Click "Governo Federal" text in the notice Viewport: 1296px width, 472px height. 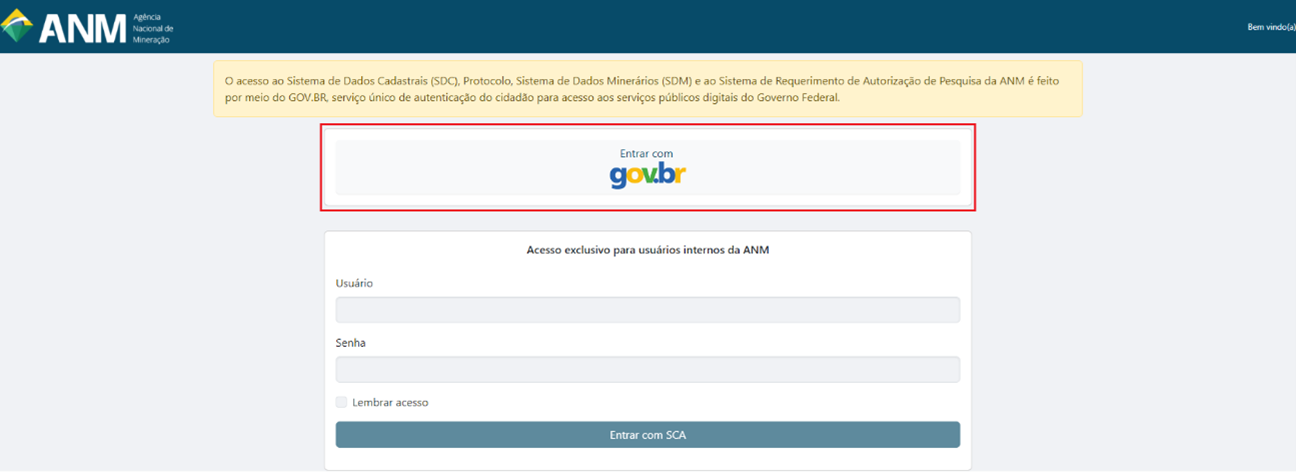click(x=803, y=98)
